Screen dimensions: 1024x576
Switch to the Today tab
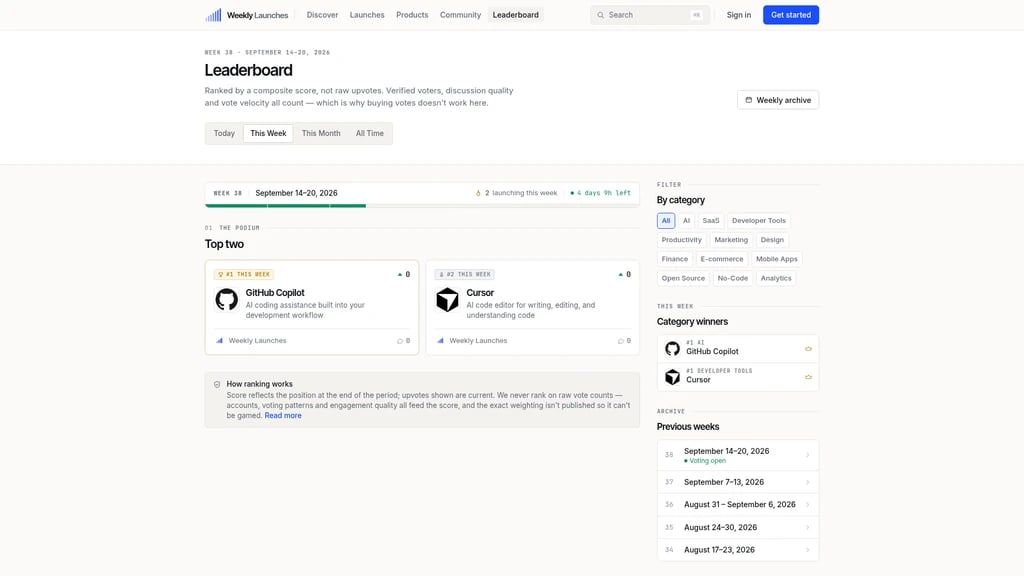point(224,133)
